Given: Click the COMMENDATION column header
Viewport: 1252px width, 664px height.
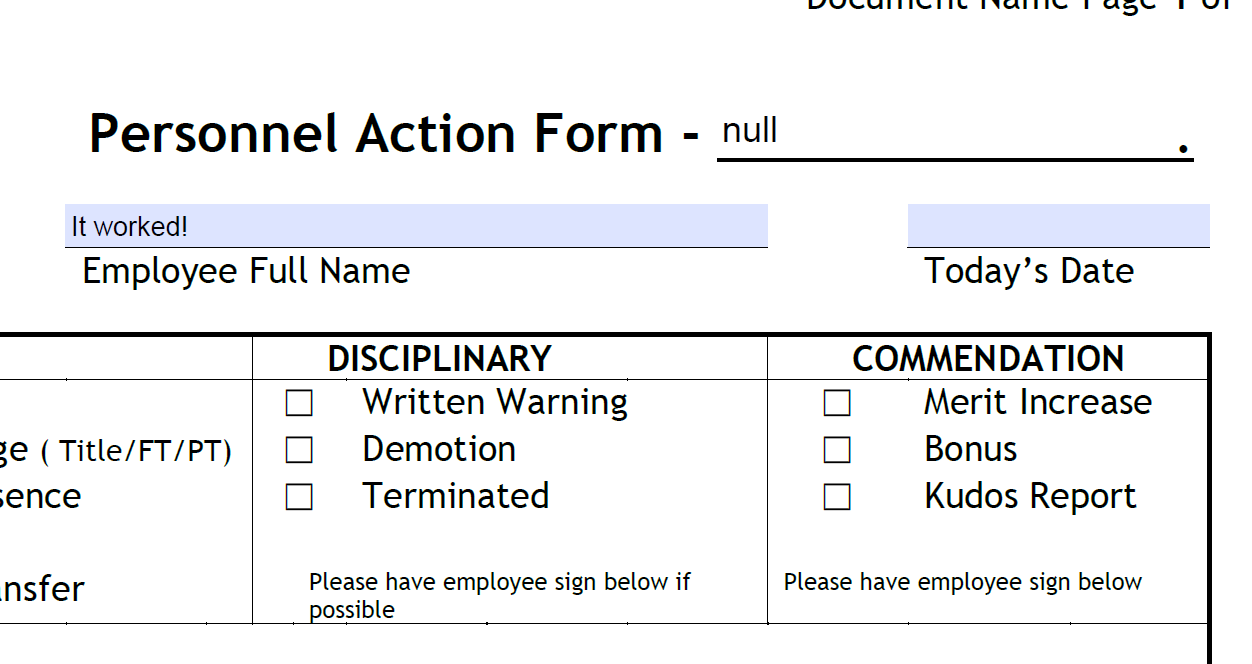Looking at the screenshot, I should (x=988, y=359).
